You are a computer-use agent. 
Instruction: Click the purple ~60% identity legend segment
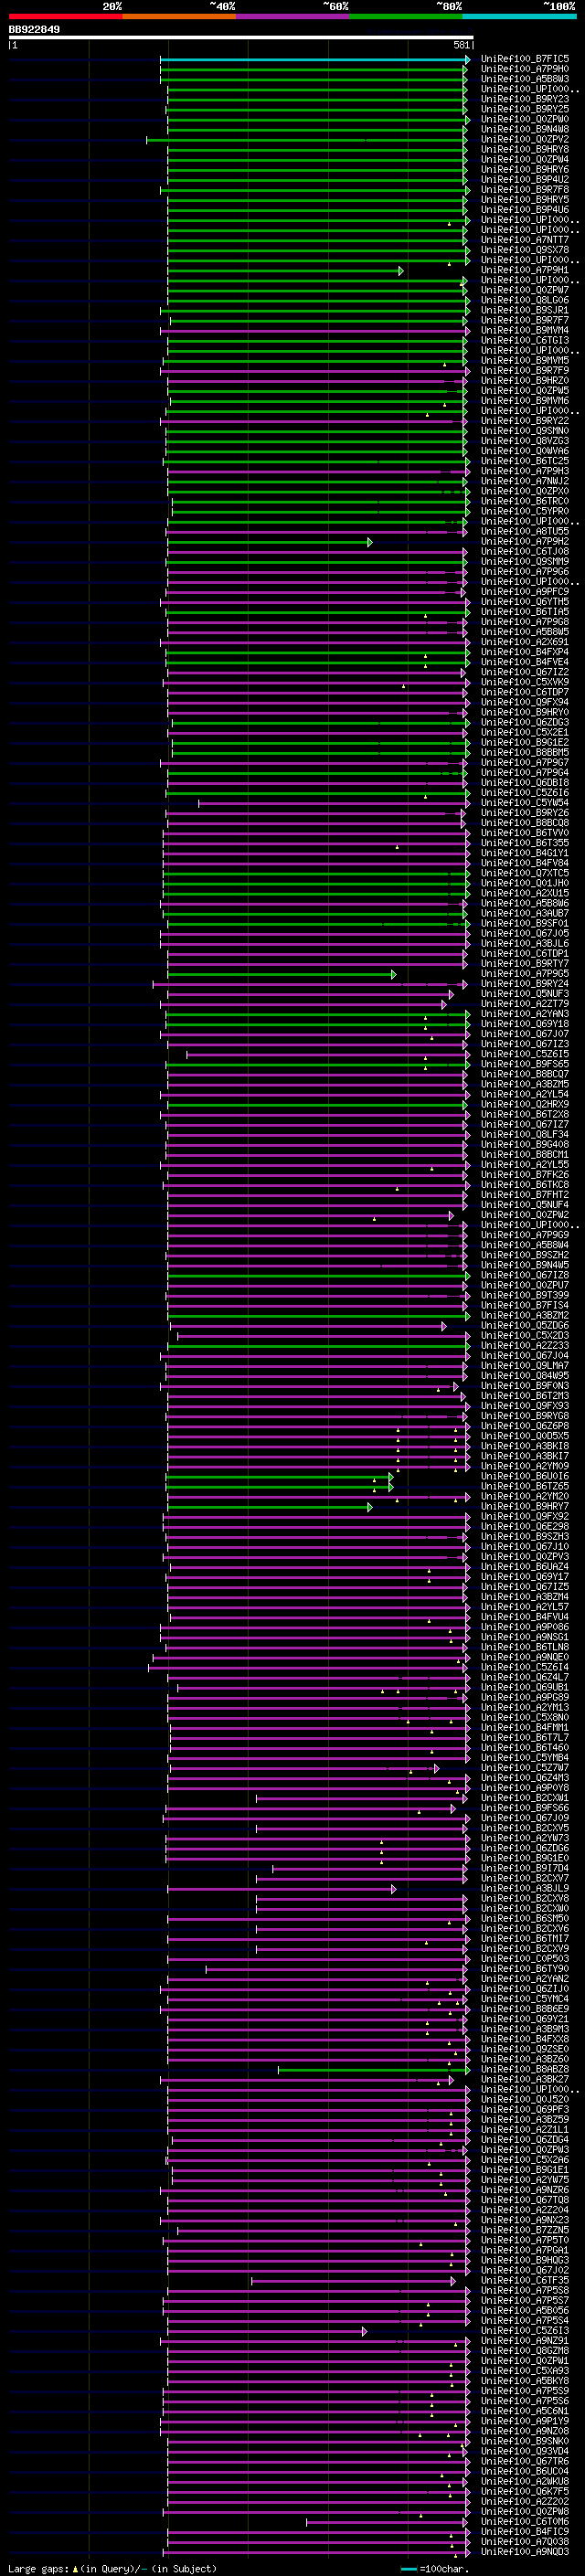coord(293,16)
